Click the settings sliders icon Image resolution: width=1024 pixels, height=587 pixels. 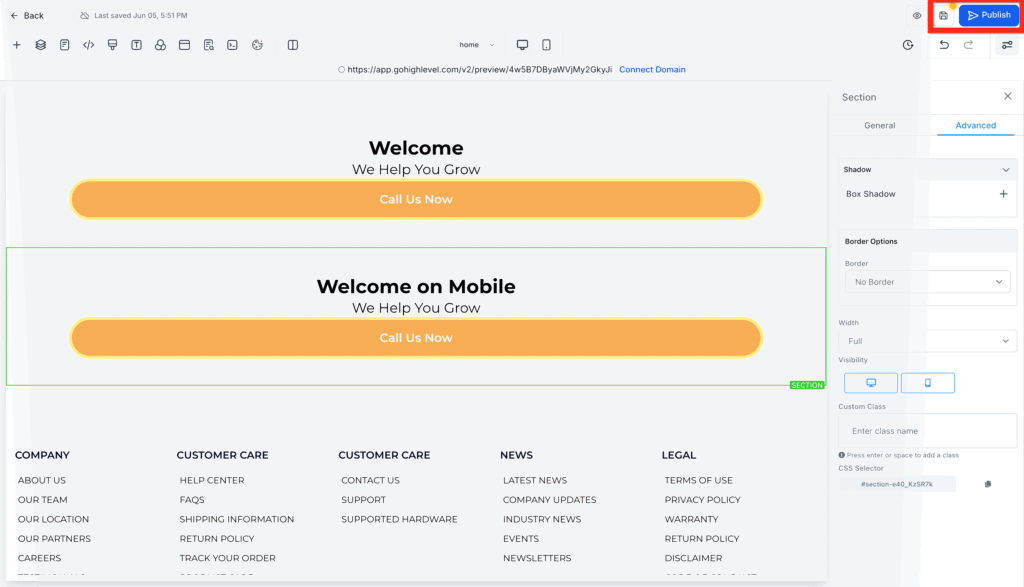pos(1007,45)
